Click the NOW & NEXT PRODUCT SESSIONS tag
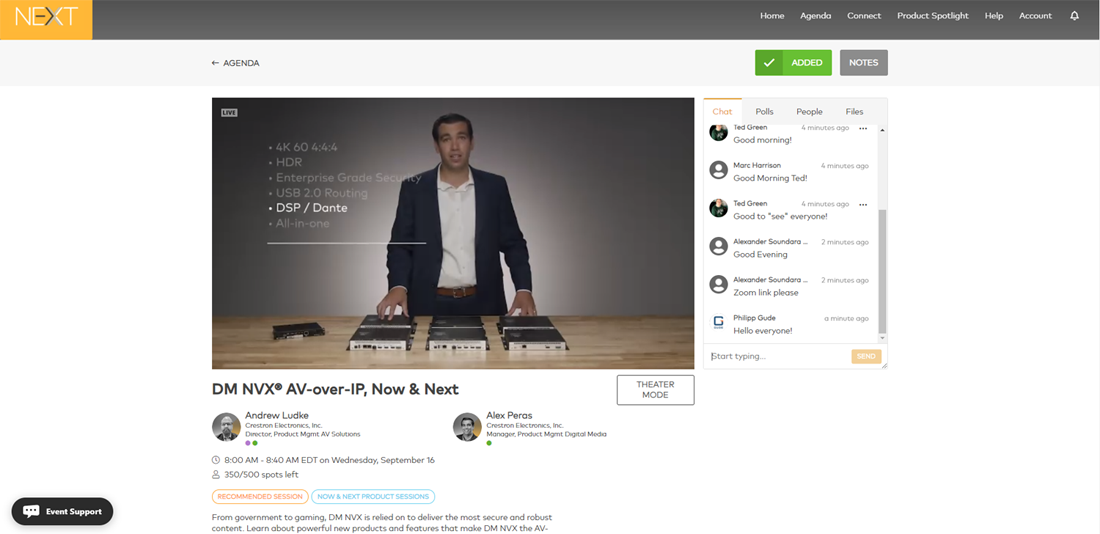This screenshot has width=1100, height=534. pos(373,497)
